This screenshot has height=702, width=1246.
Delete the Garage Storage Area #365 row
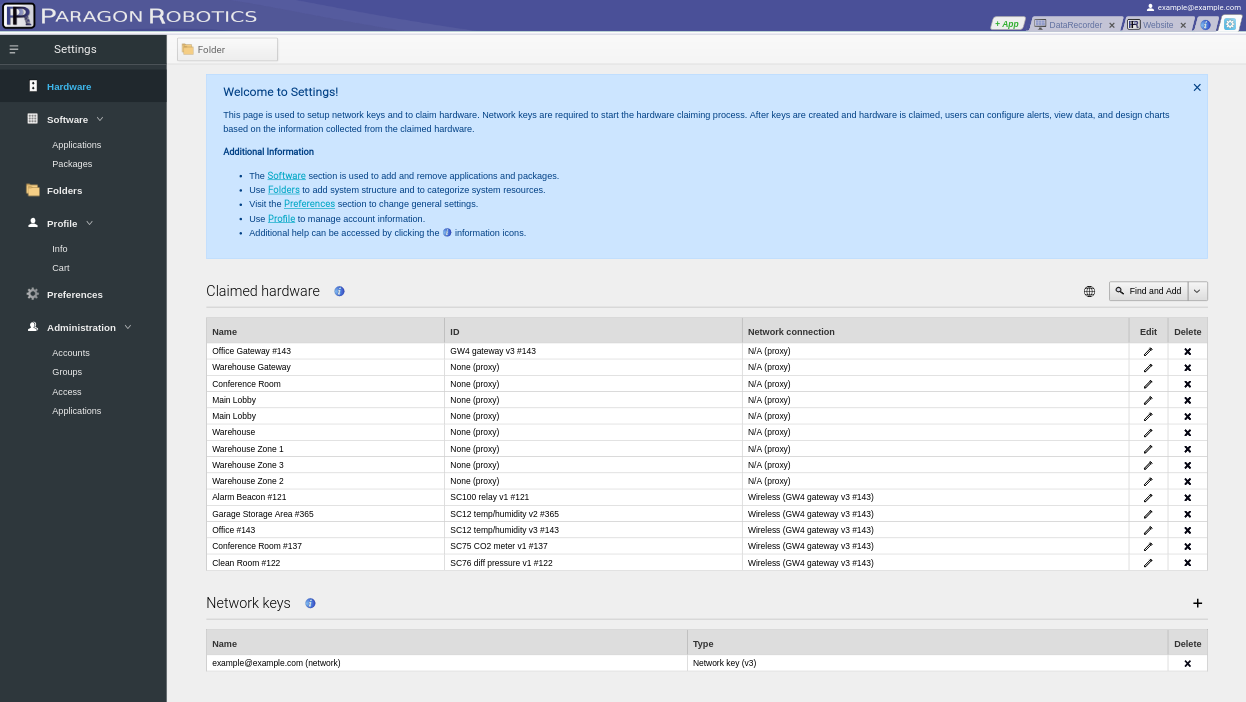(1188, 514)
